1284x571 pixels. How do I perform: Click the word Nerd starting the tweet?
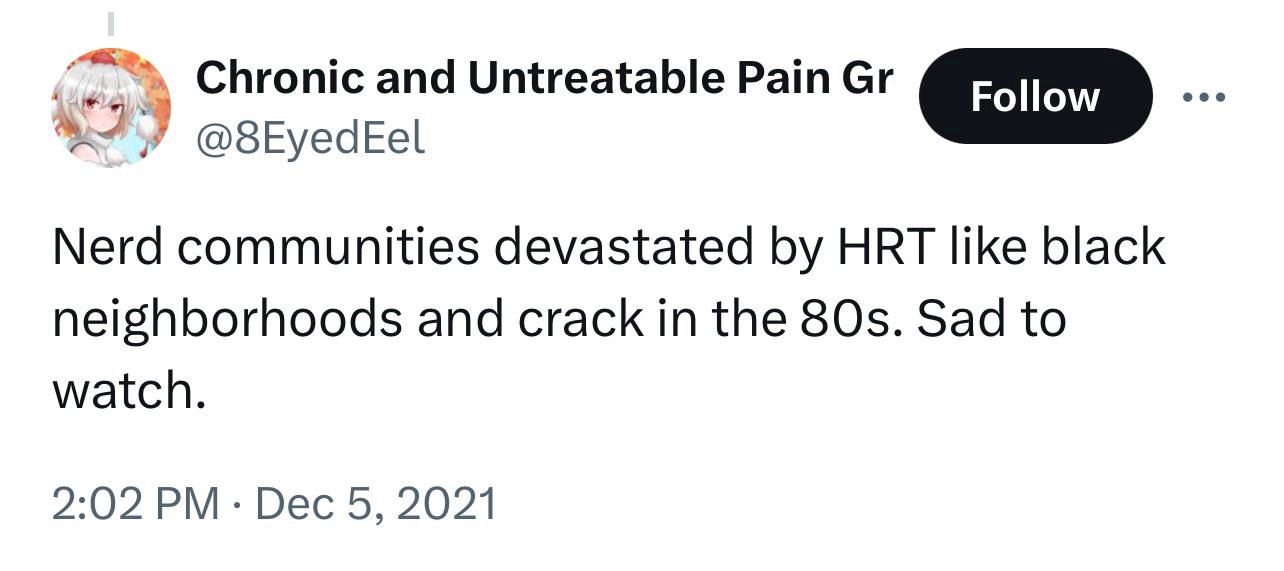point(109,248)
